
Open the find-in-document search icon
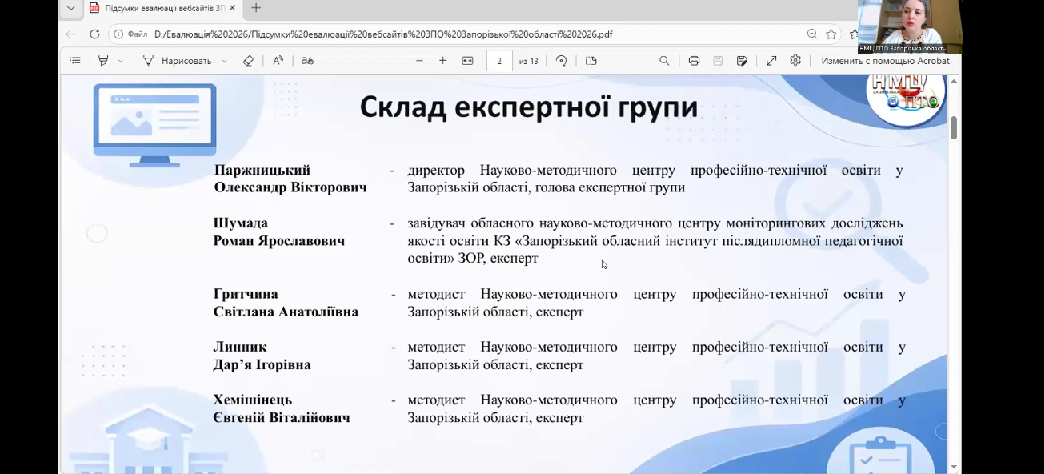coord(664,61)
